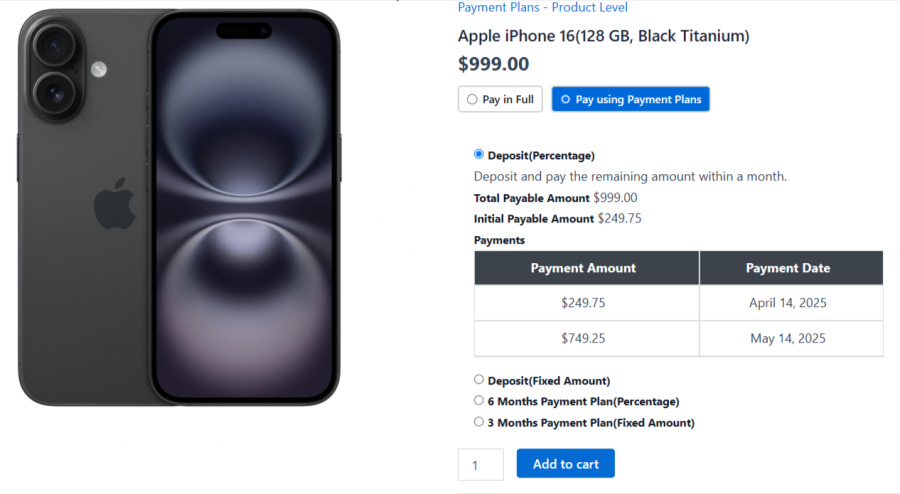This screenshot has width=900, height=494.
Task: Click the Apple iPhone 16 product title
Action: tap(603, 36)
